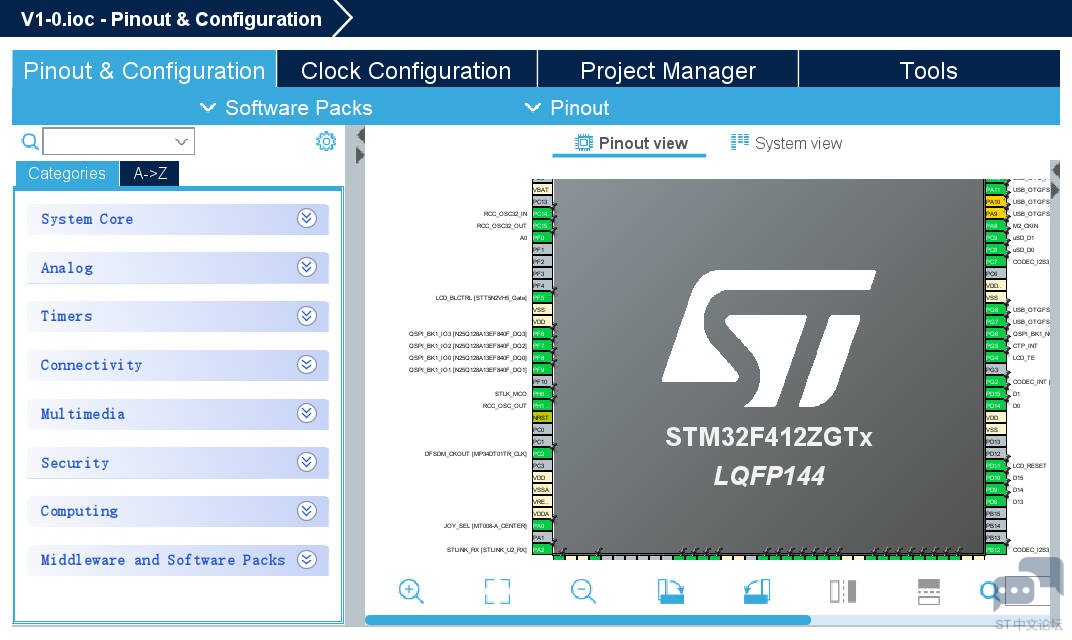
Task: Open the Project Manager tab
Action: [x=668, y=70]
